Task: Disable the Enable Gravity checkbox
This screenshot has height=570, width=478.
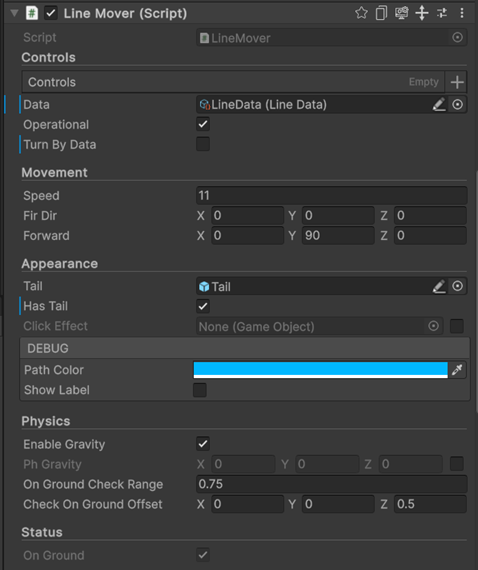Action: [x=203, y=444]
